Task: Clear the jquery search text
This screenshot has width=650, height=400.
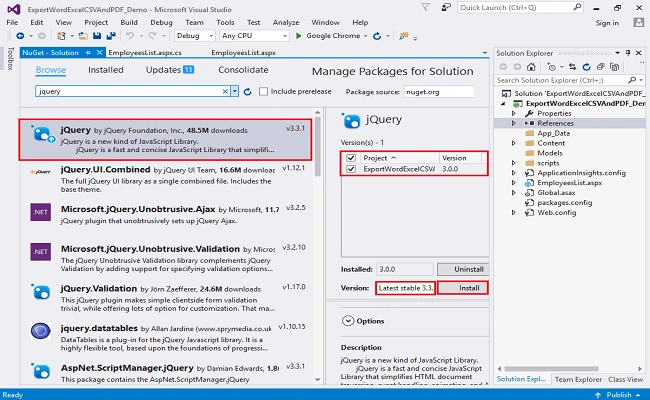Action: click(x=225, y=92)
